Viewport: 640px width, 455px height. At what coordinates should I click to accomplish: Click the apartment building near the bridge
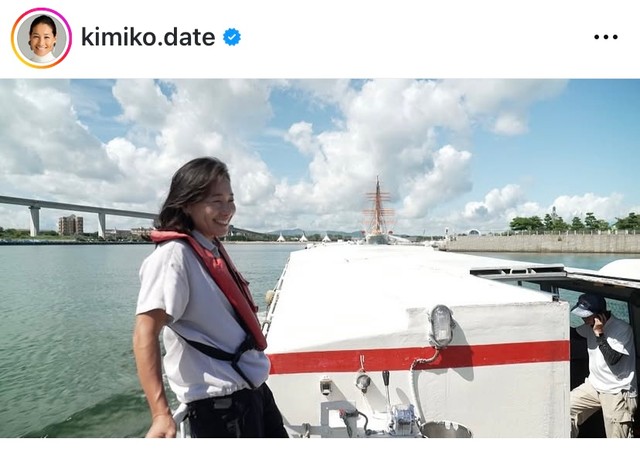tap(71, 225)
